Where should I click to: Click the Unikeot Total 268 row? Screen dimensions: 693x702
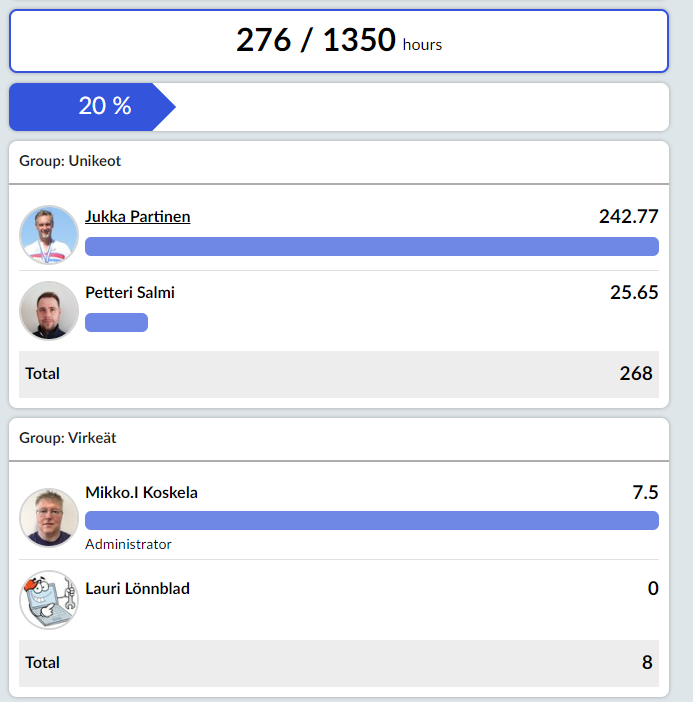click(339, 374)
